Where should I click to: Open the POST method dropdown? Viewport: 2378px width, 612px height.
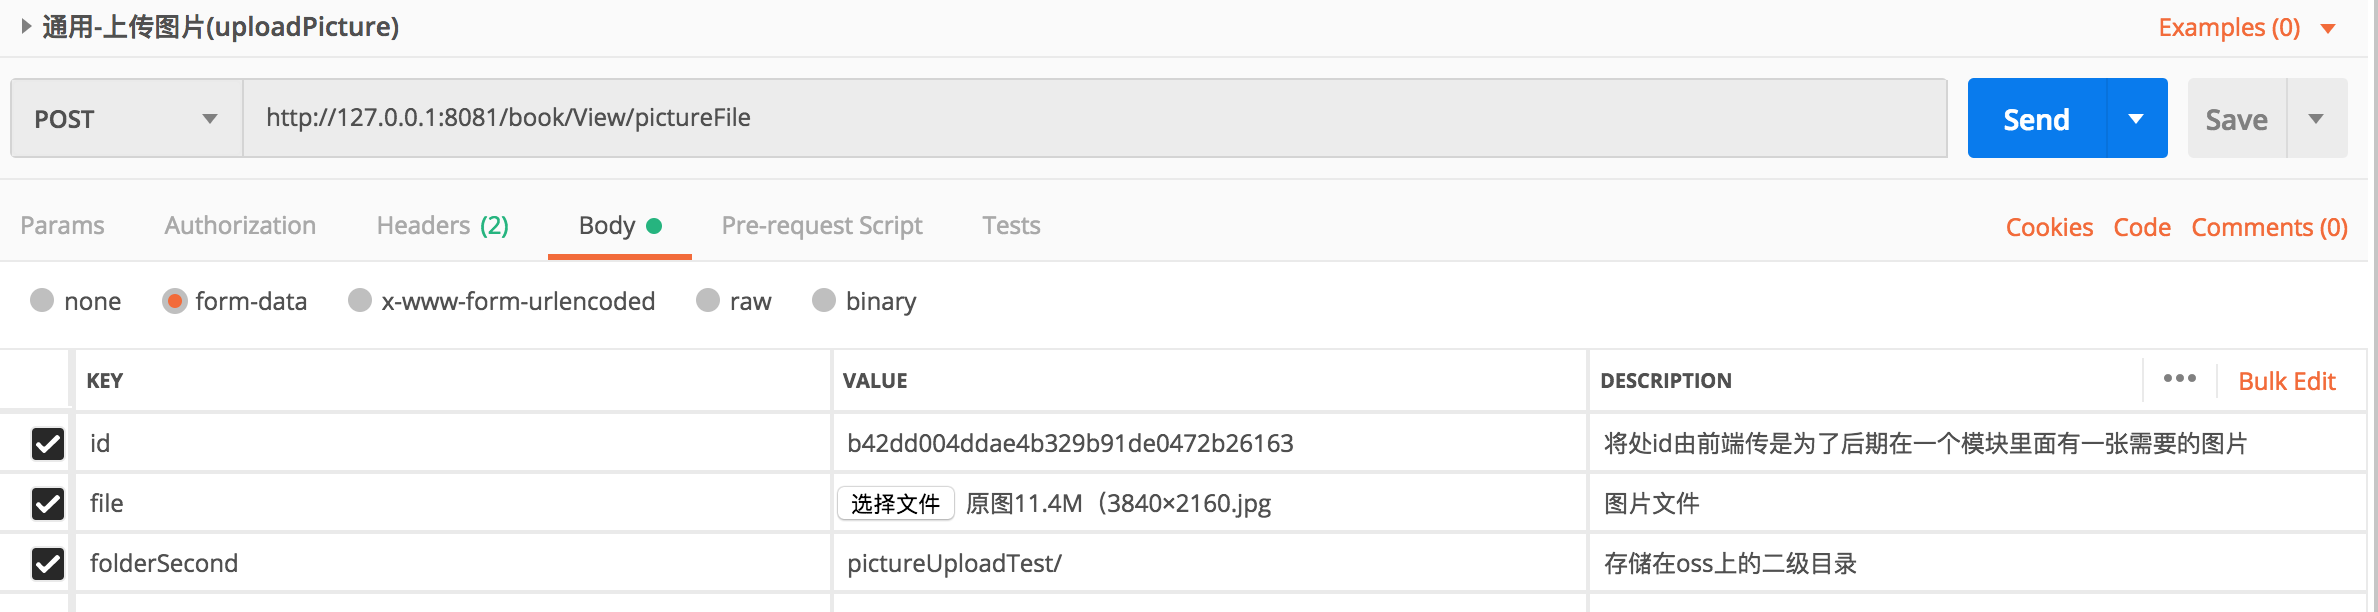[208, 118]
